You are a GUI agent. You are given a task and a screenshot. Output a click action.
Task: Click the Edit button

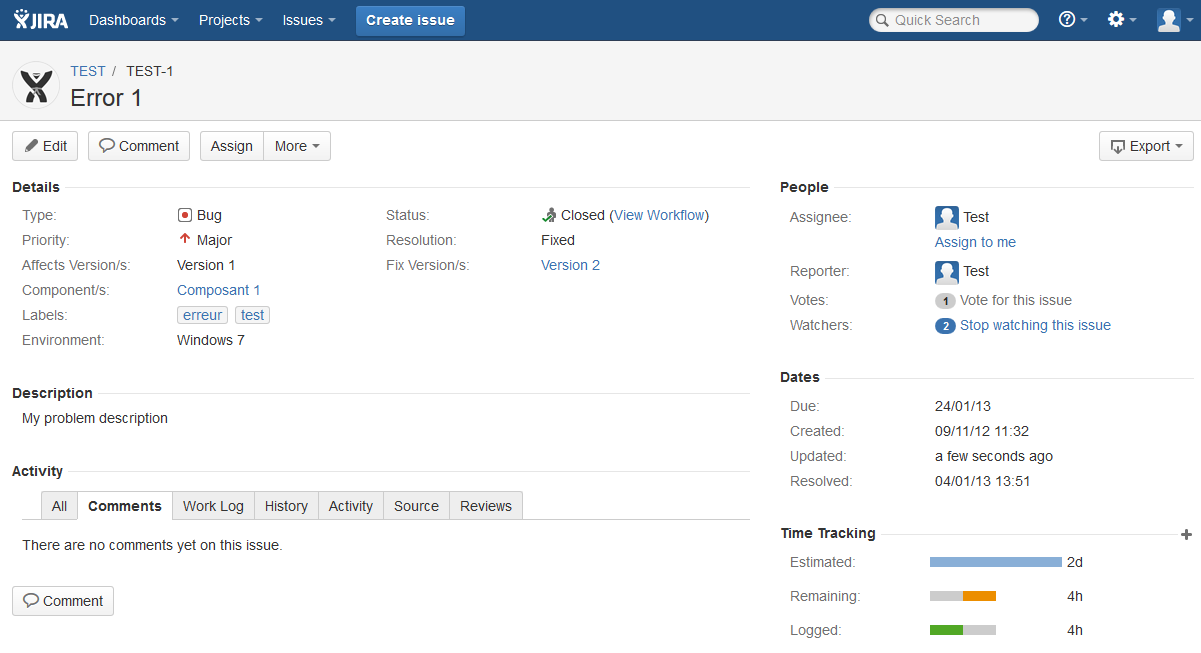click(45, 146)
